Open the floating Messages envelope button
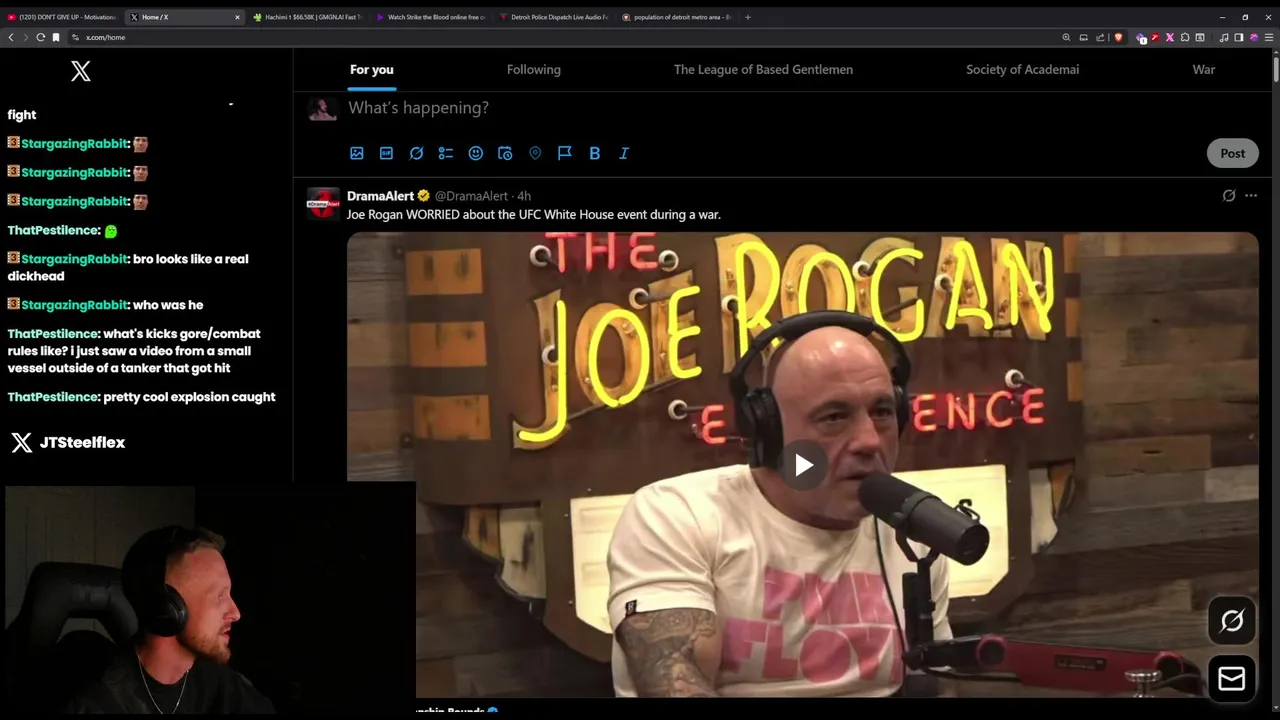The image size is (1280, 720). point(1232,679)
